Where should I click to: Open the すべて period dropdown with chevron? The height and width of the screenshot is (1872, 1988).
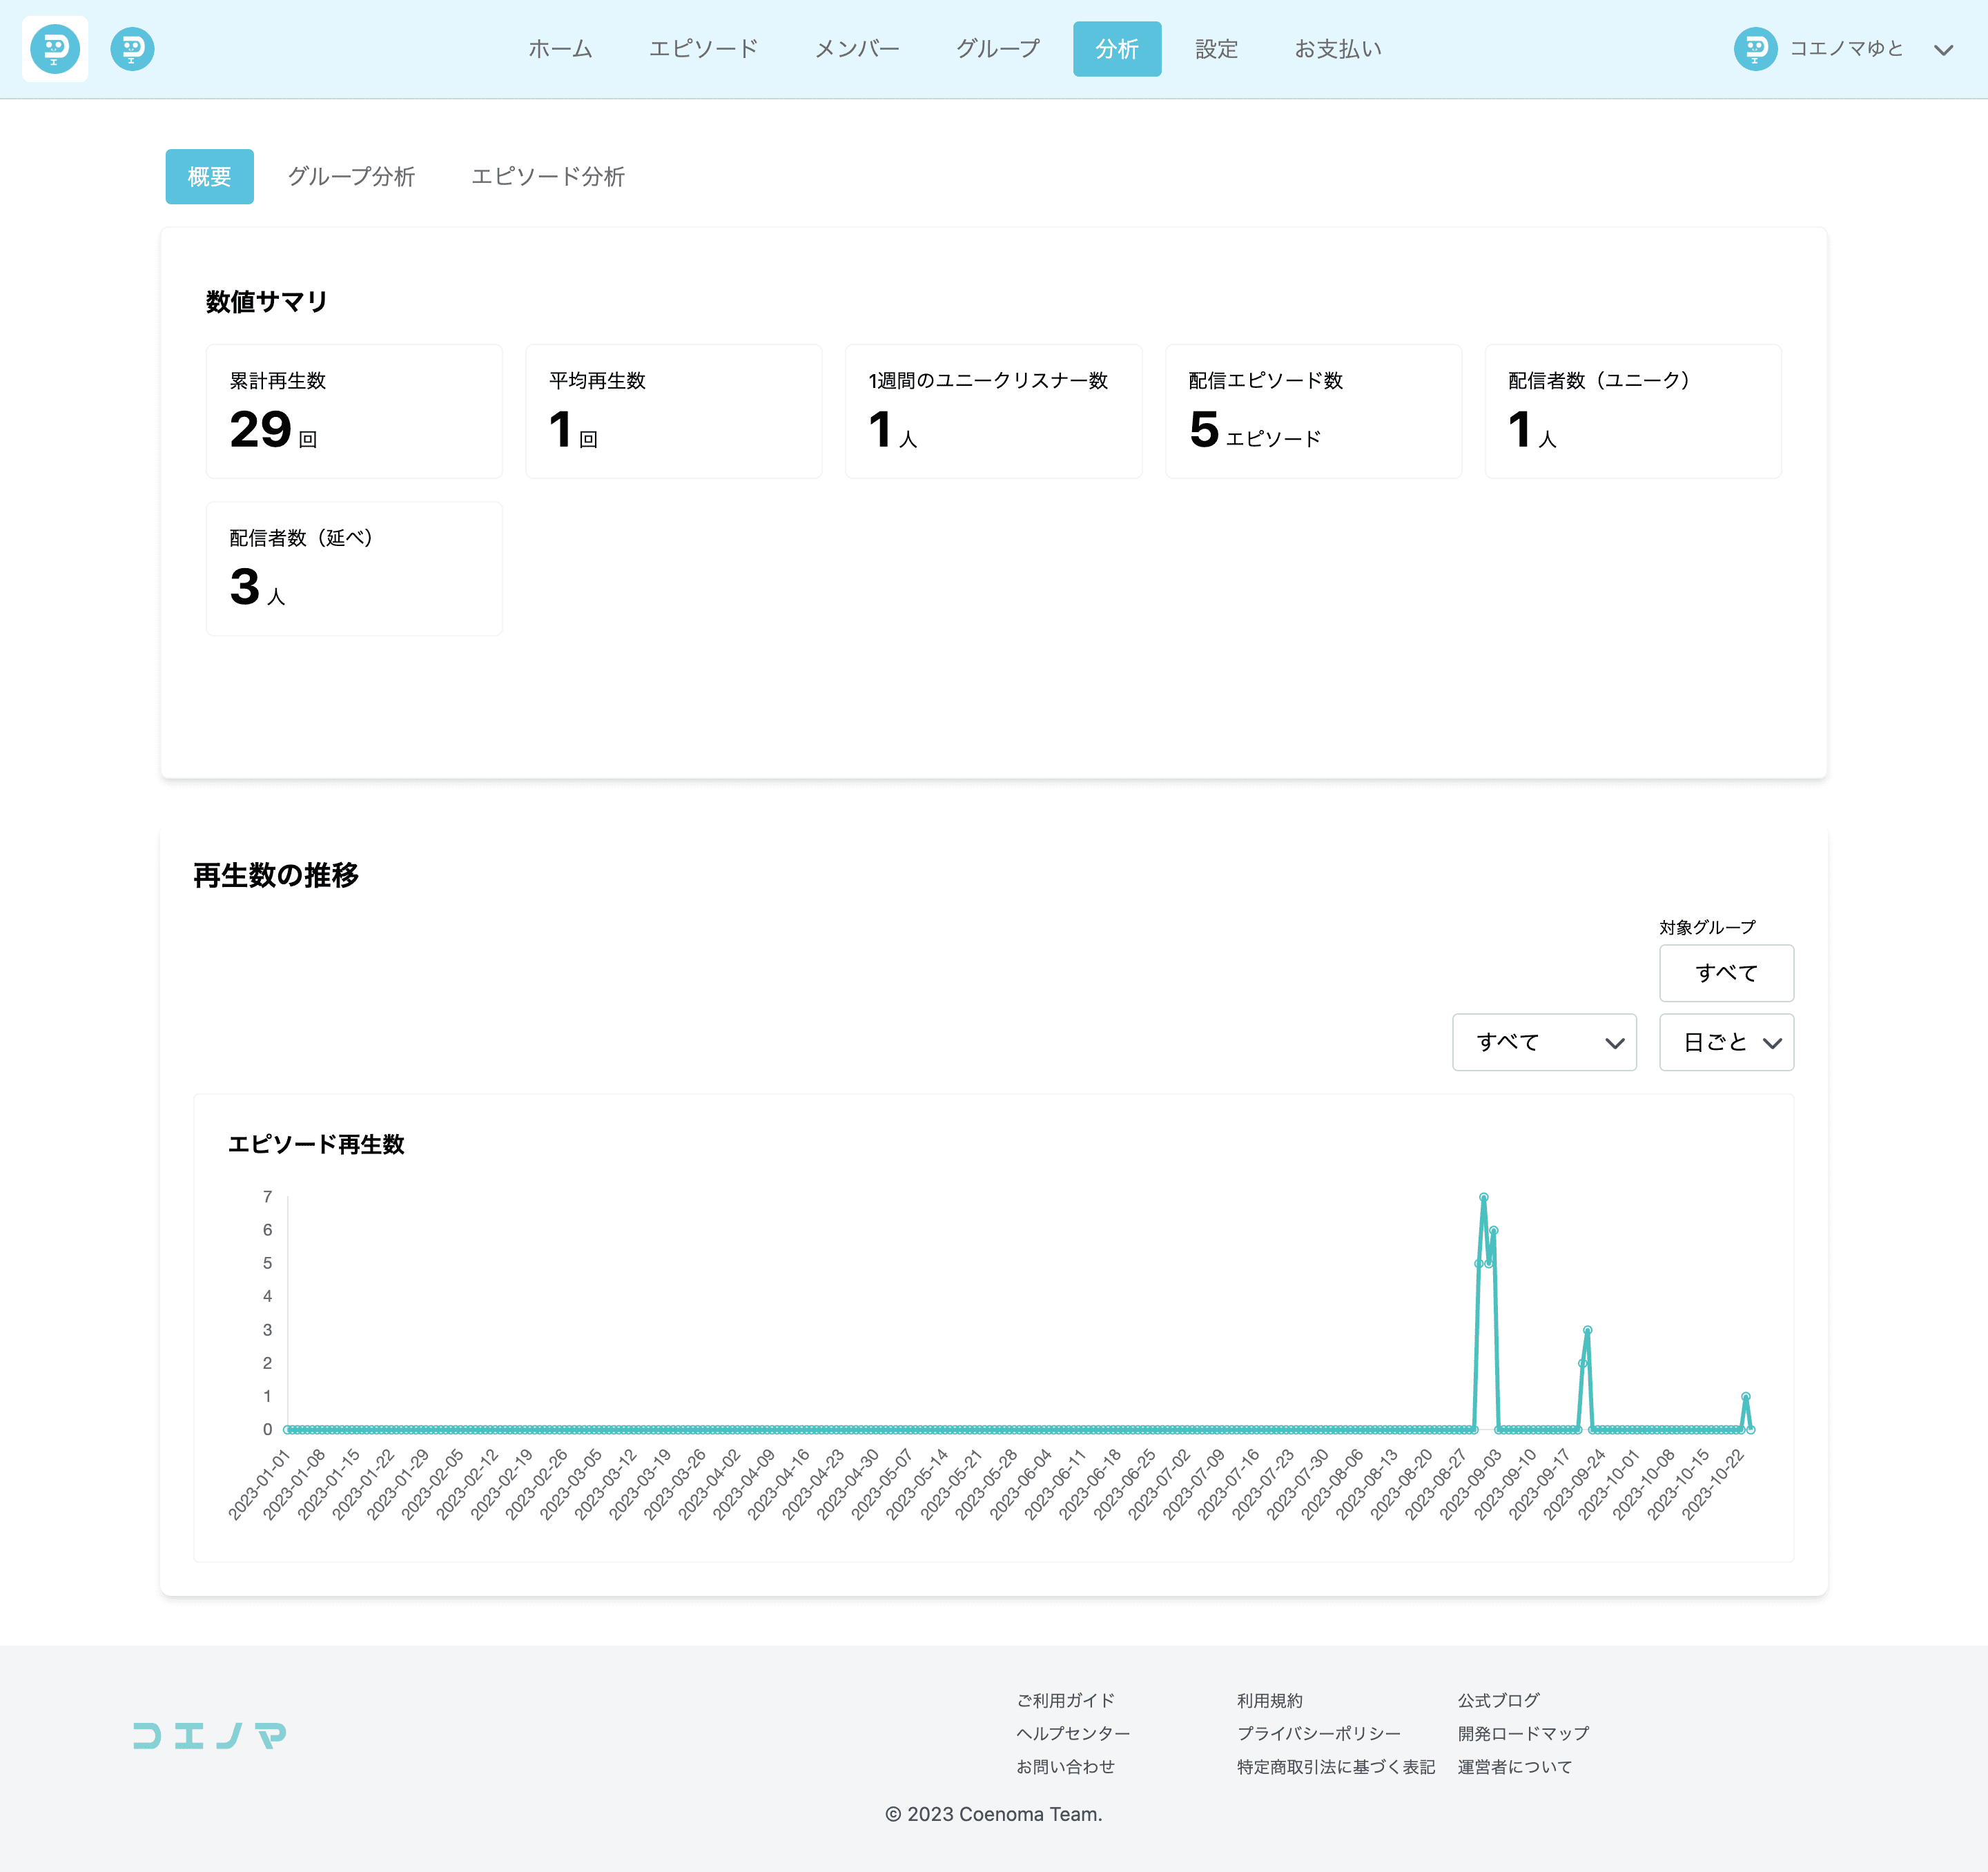[x=1543, y=1042]
